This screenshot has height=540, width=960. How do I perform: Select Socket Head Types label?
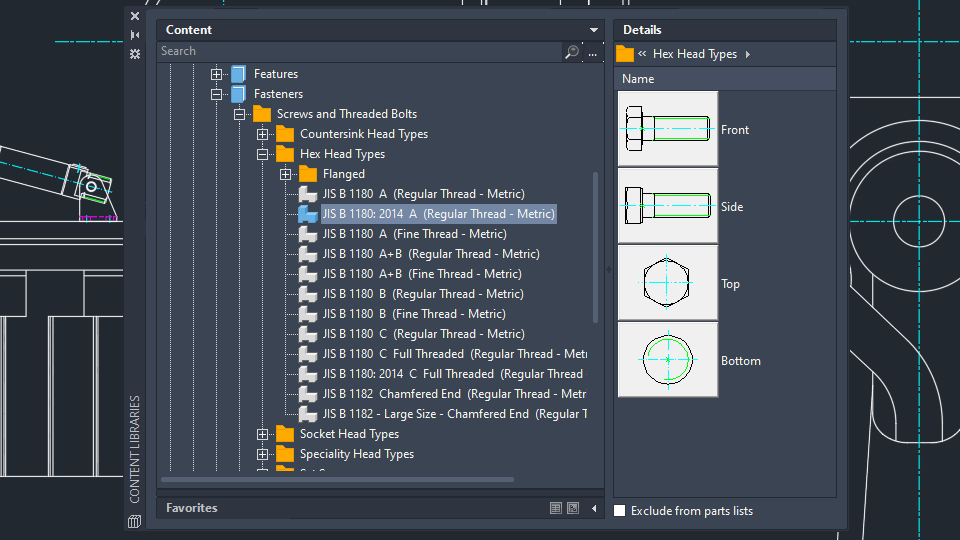[349, 434]
